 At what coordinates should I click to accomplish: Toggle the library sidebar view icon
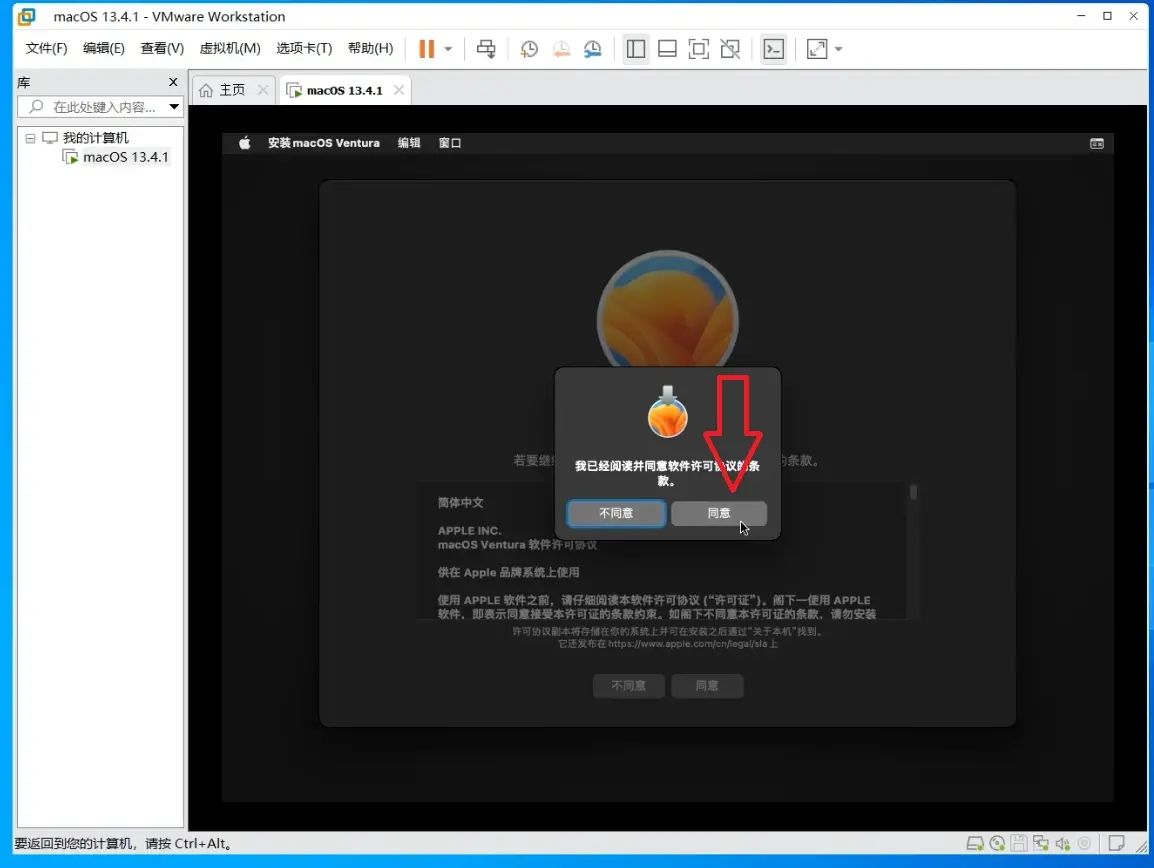pos(636,49)
